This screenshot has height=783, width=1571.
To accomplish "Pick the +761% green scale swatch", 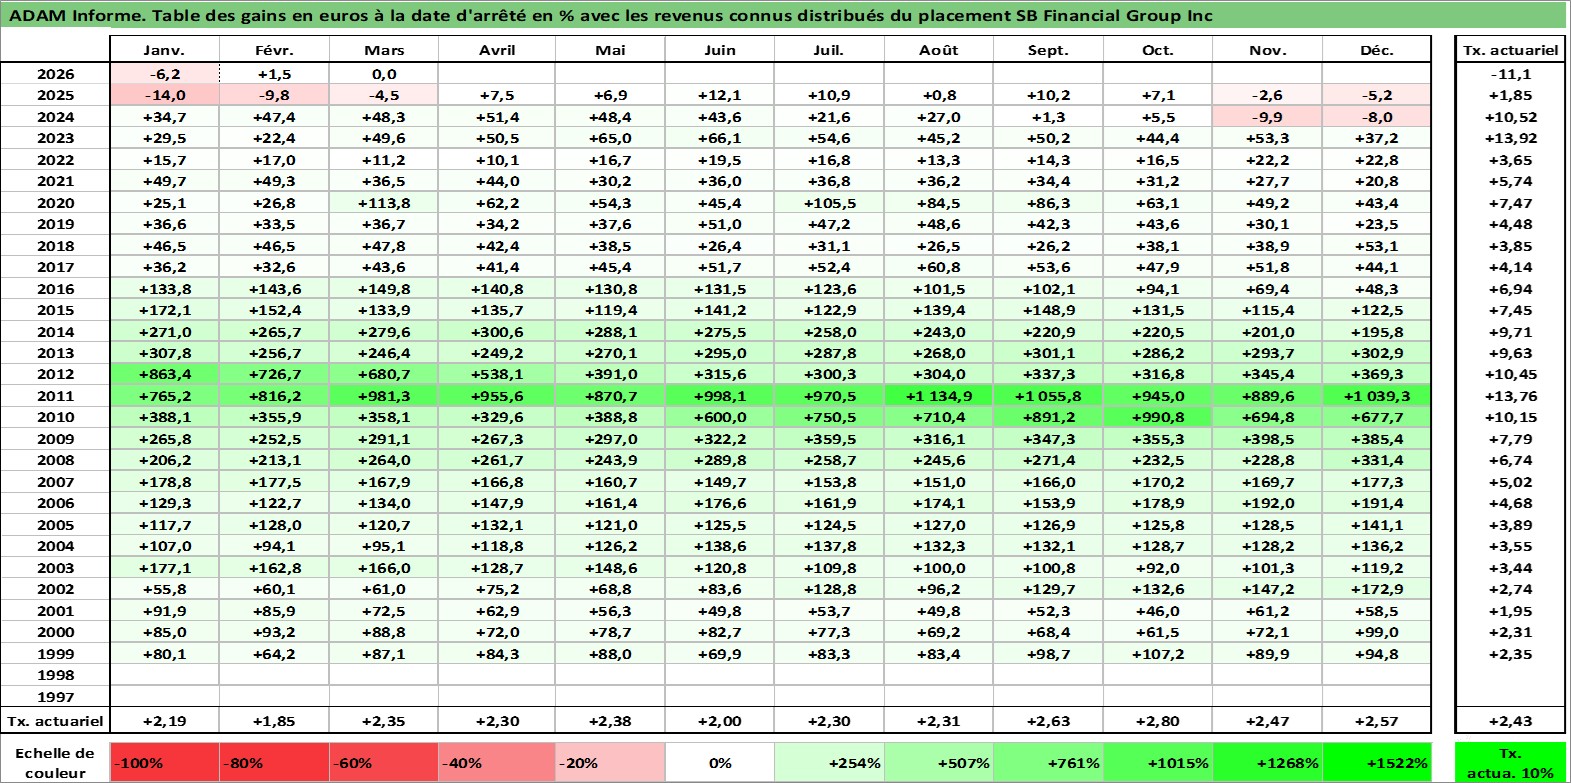I will click(1048, 763).
